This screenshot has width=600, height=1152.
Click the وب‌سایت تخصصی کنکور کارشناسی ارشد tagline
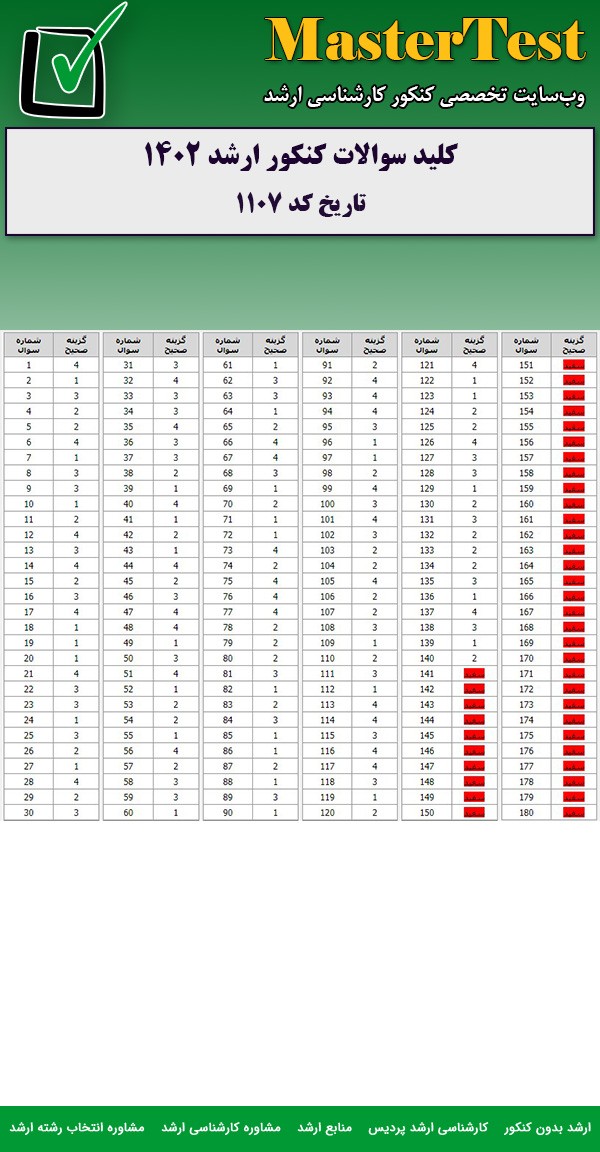pos(425,96)
